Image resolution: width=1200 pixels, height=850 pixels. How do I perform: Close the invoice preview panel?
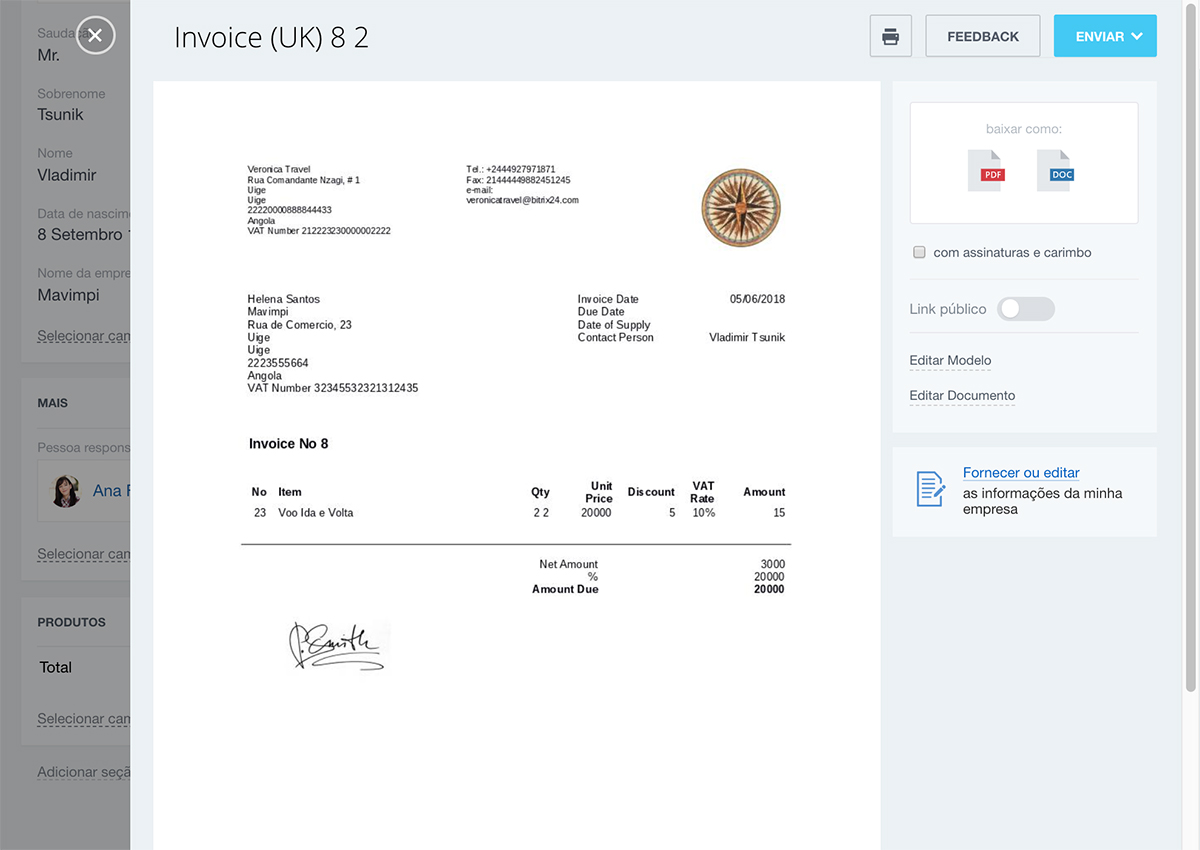point(95,36)
